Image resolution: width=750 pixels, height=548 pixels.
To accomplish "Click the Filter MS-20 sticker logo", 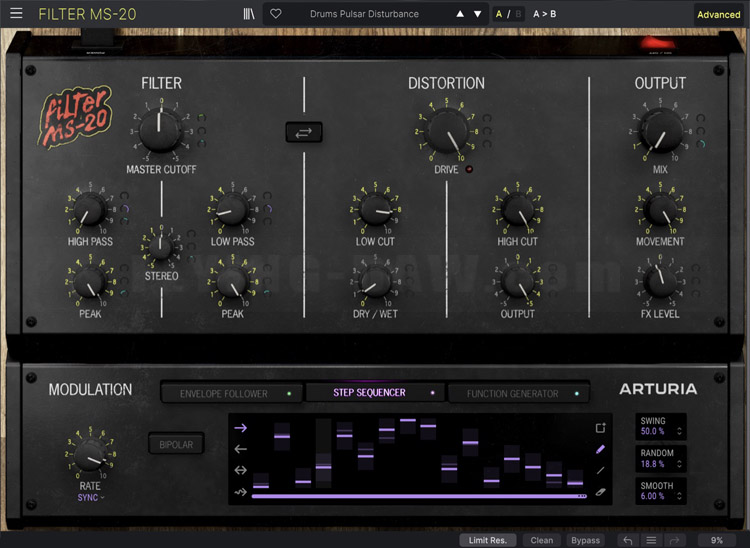I will pyautogui.click(x=75, y=116).
